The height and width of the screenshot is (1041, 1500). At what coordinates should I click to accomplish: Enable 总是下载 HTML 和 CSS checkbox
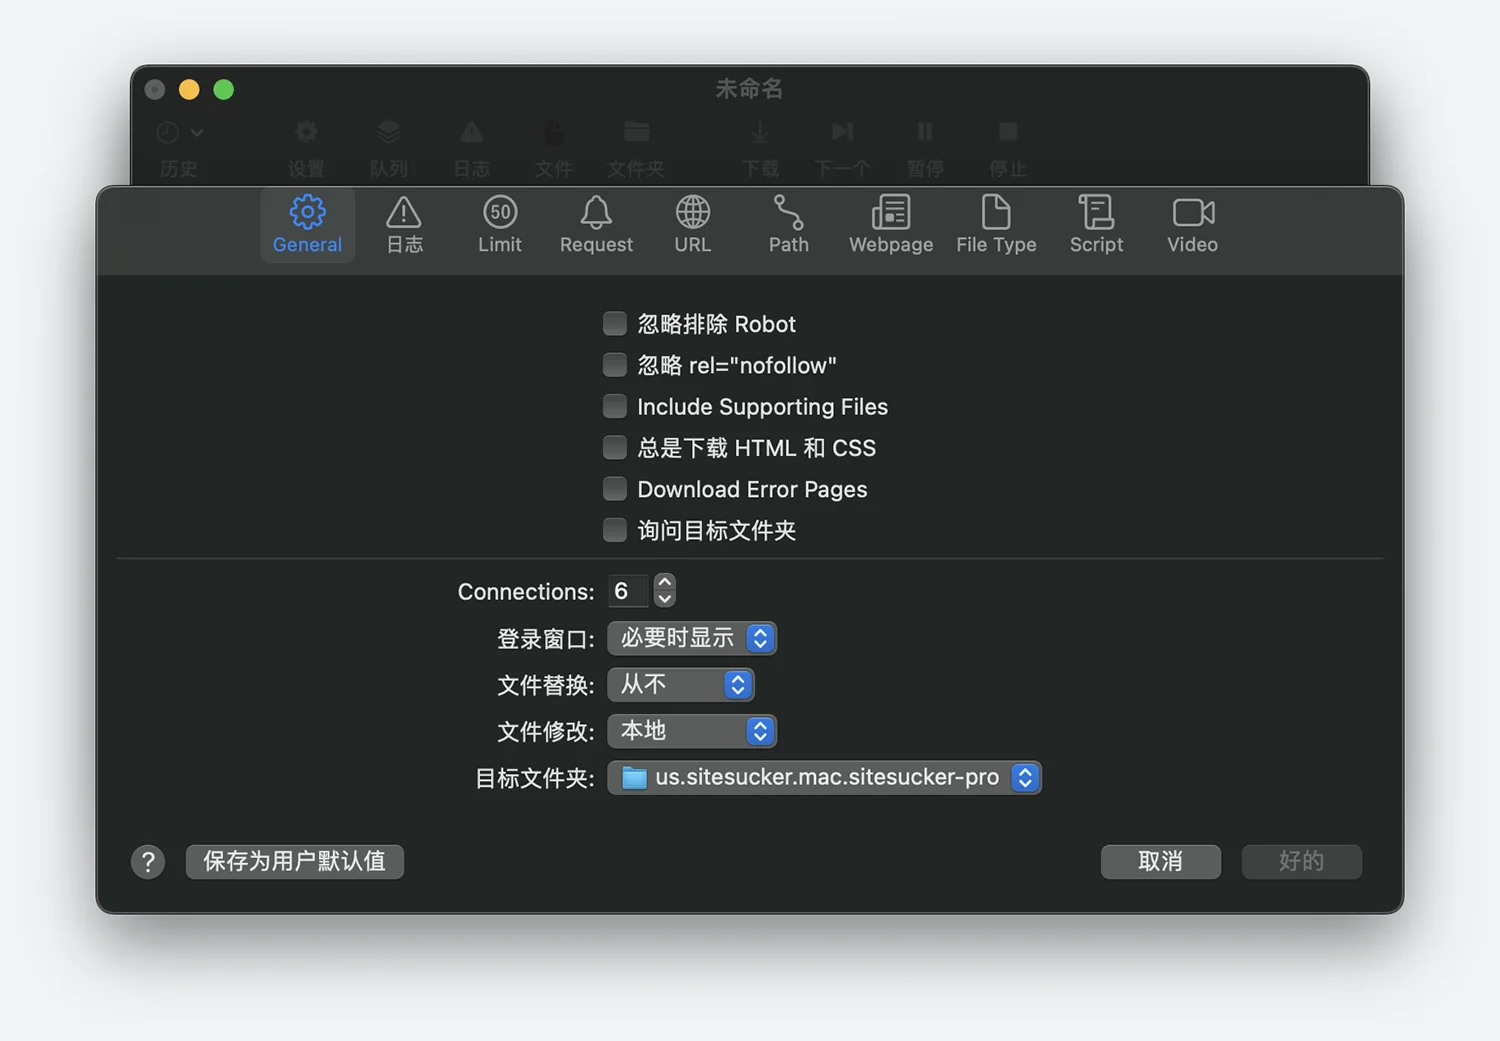[615, 447]
